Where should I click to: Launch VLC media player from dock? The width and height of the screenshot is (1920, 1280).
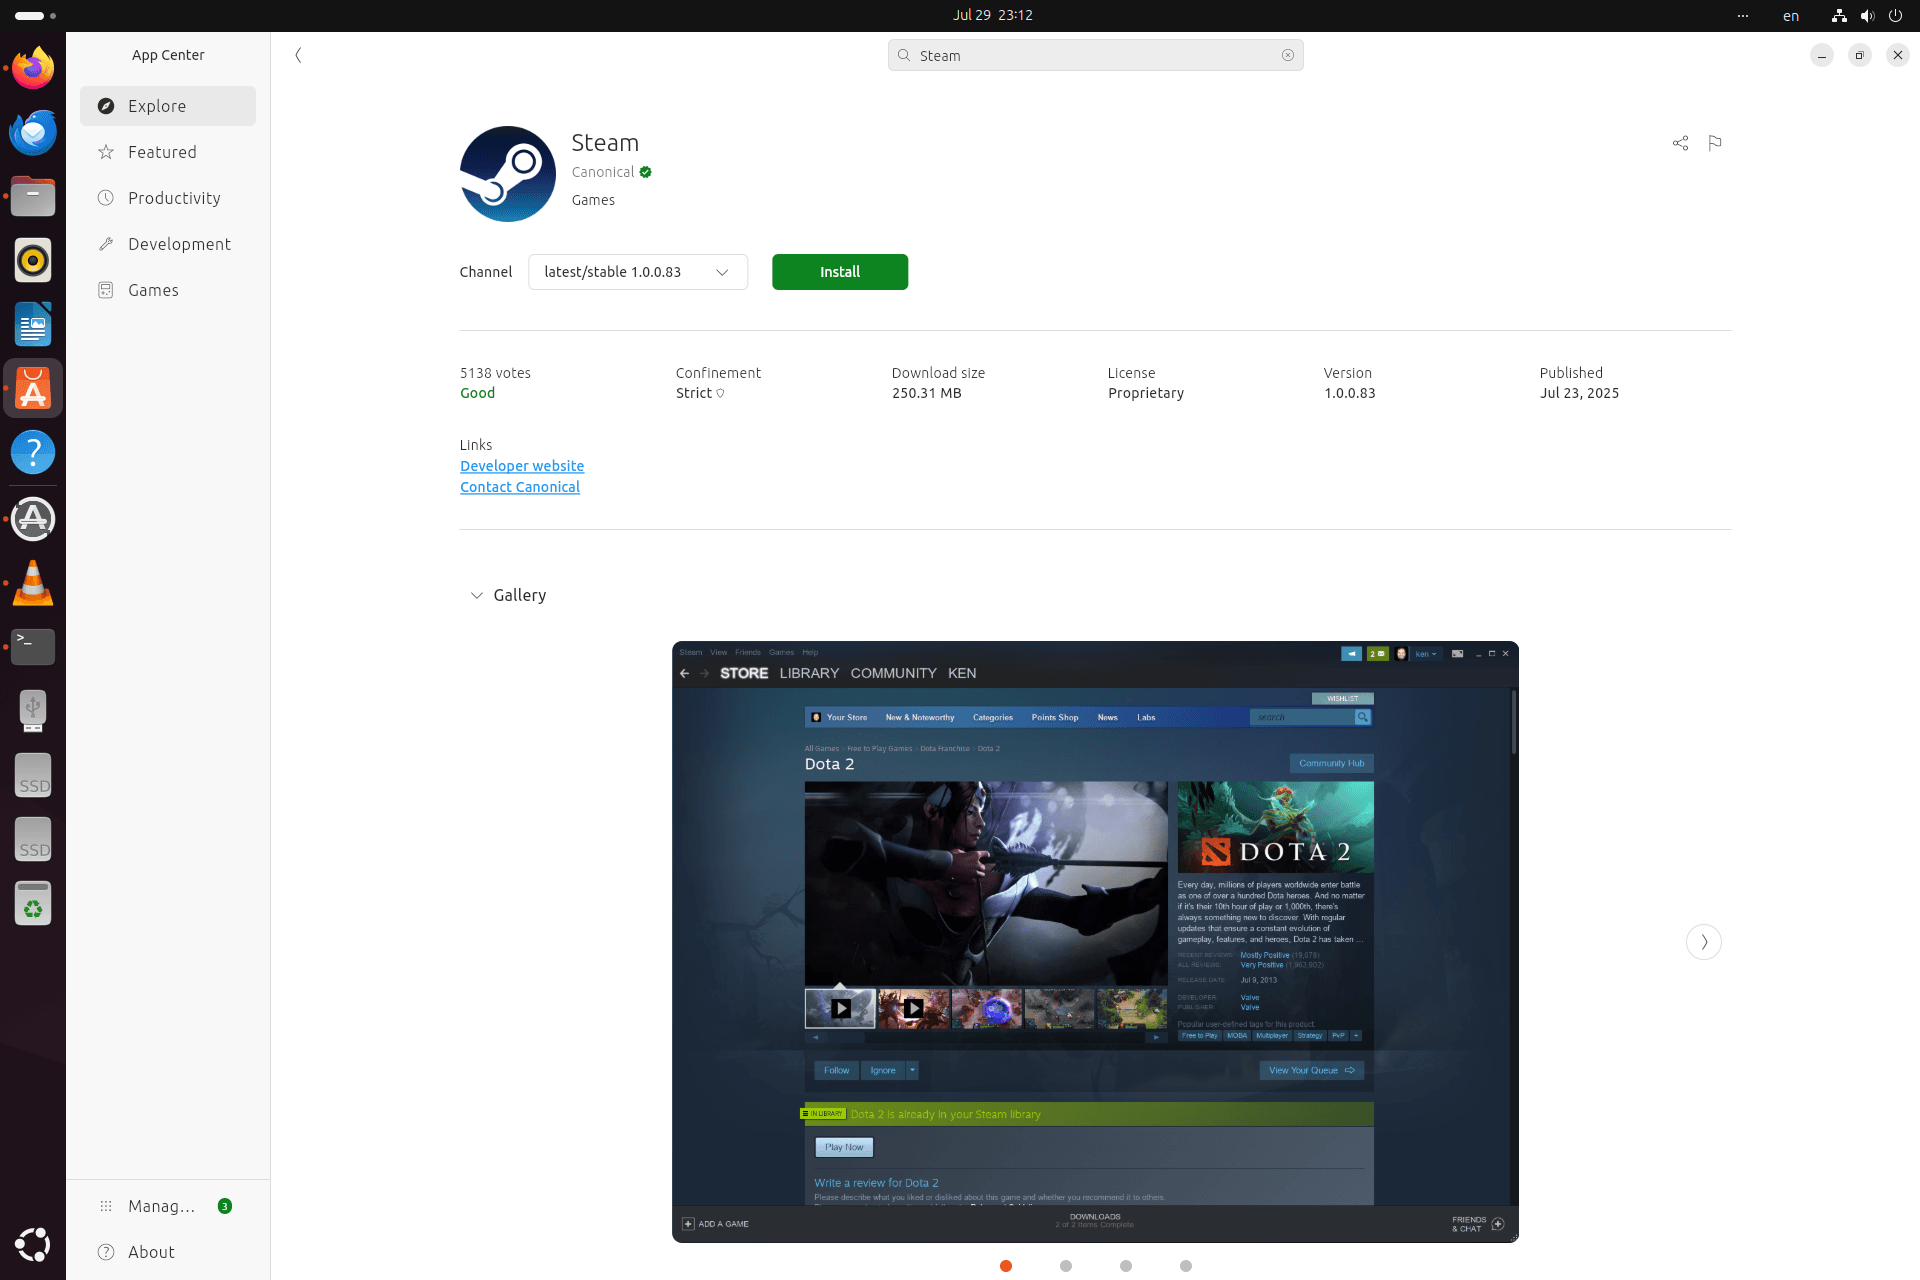tap(33, 583)
